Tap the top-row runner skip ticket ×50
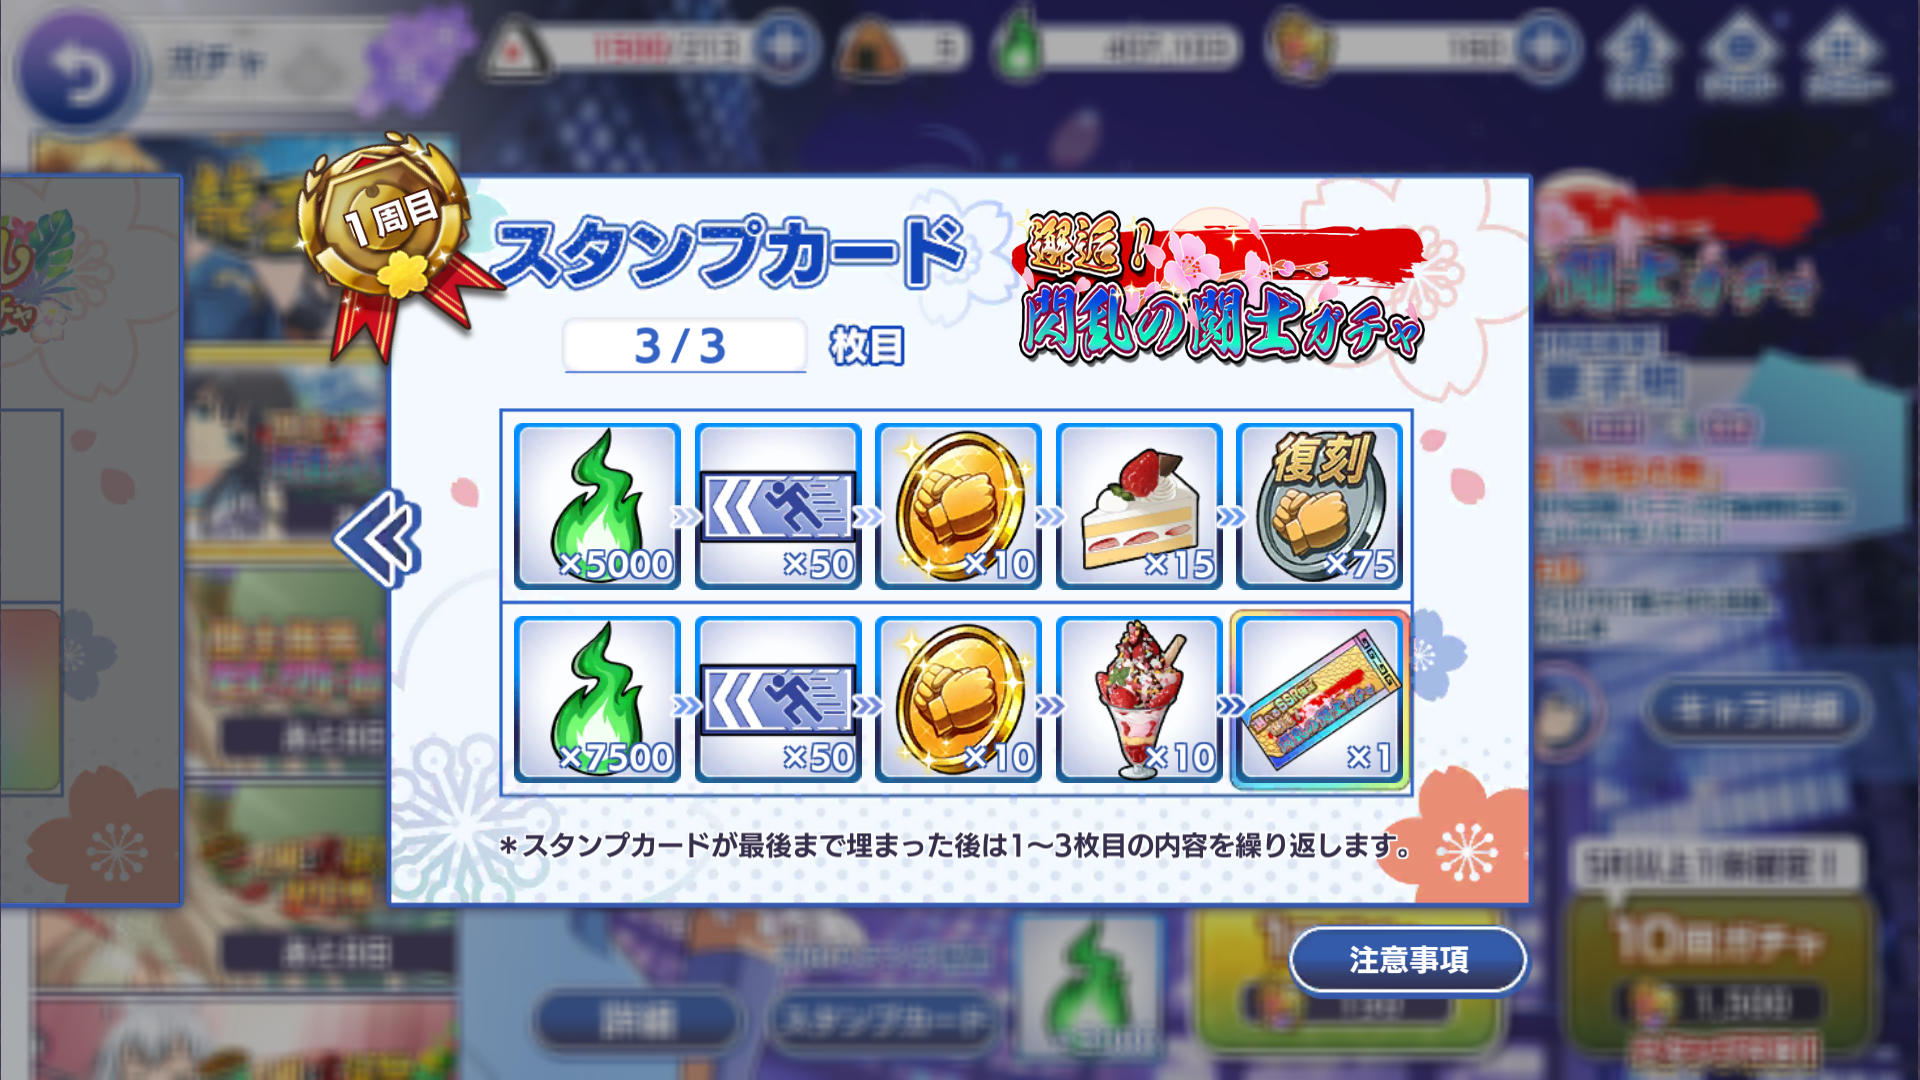This screenshot has height=1080, width=1920. (x=778, y=506)
